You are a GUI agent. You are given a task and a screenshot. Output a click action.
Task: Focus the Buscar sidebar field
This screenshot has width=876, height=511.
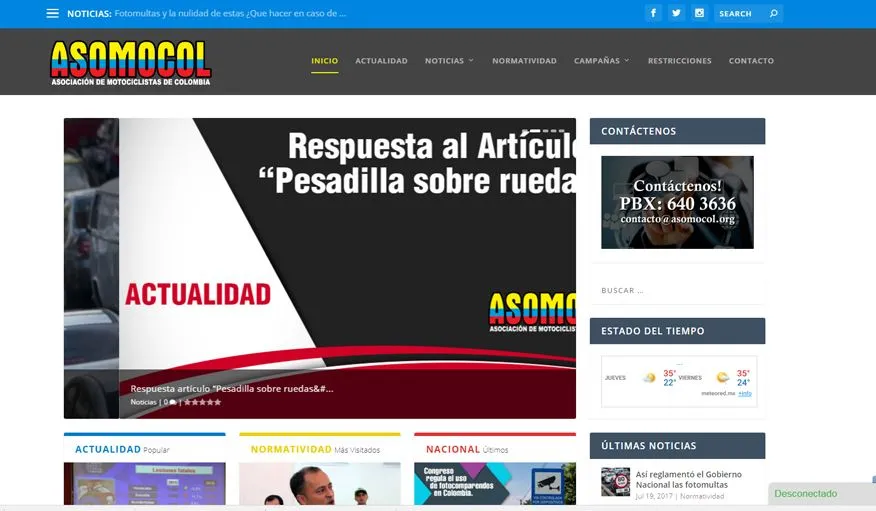(x=677, y=290)
